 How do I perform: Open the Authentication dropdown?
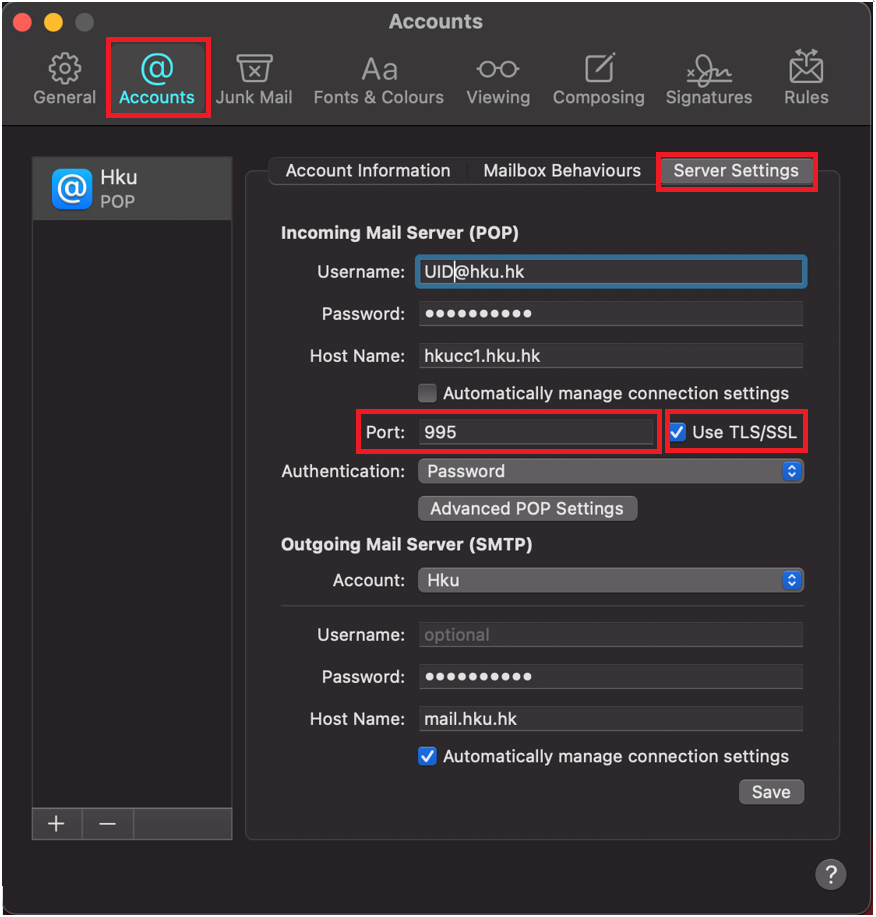[x=611, y=471]
